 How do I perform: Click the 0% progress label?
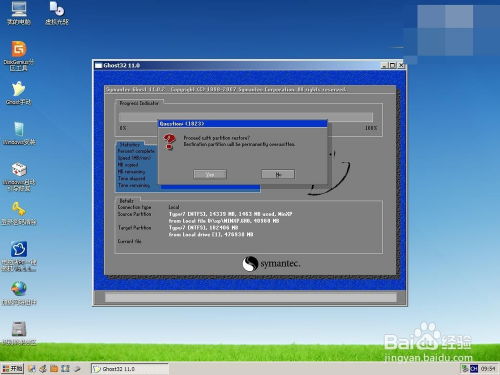[123, 128]
